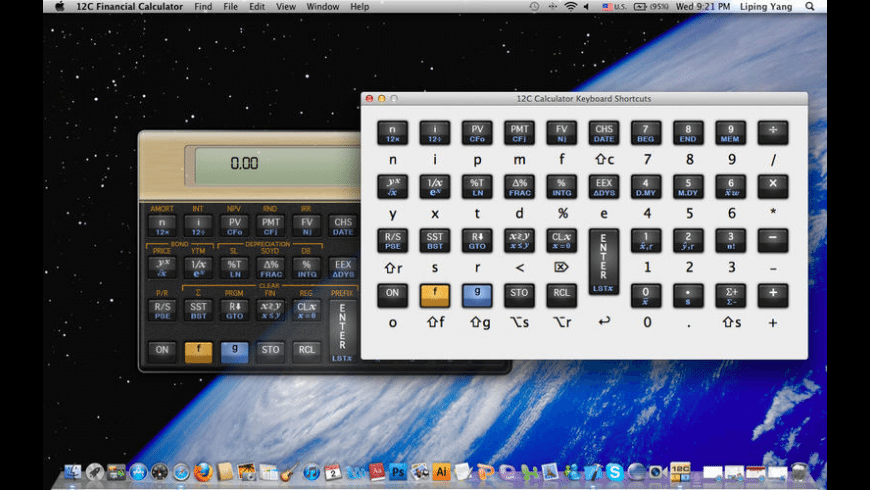The height and width of the screenshot is (490, 870).
Task: Click the 9 MEM key in shortcuts window
Action: (730, 133)
